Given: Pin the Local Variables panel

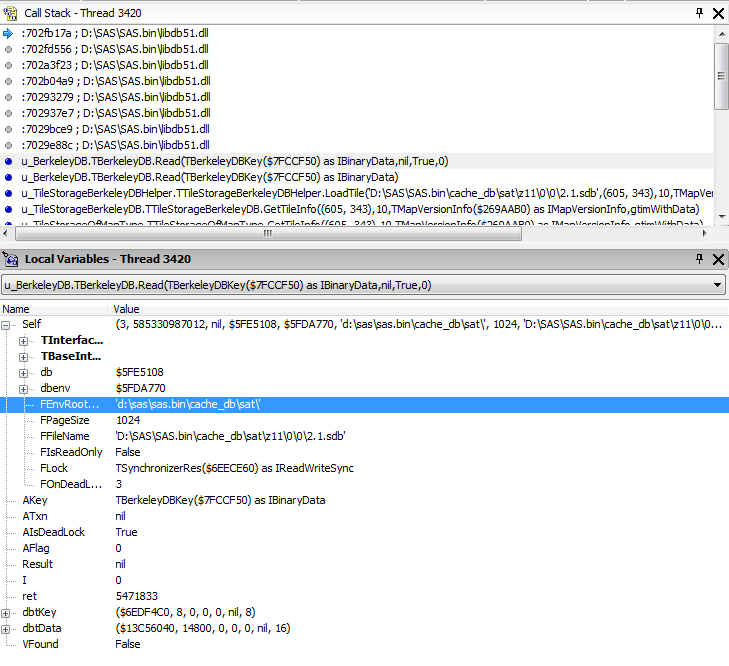Looking at the screenshot, I should point(699,259).
